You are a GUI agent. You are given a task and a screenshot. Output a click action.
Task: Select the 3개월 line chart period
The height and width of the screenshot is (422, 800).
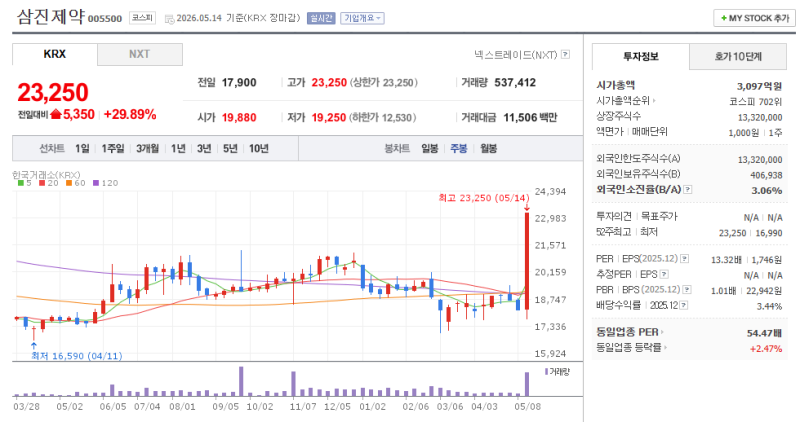147,148
